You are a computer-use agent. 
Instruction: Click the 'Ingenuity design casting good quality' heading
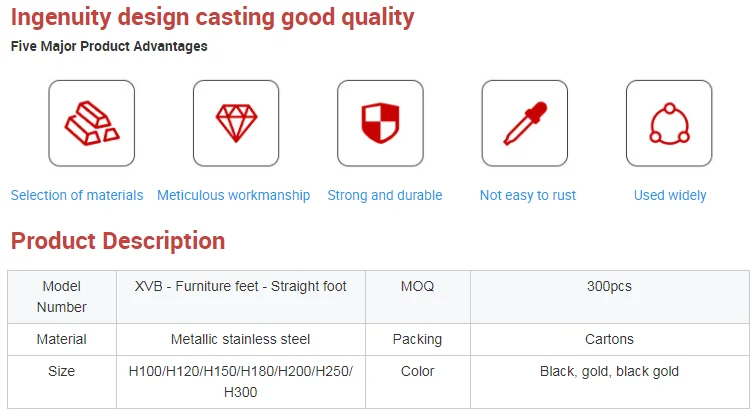pos(212,17)
